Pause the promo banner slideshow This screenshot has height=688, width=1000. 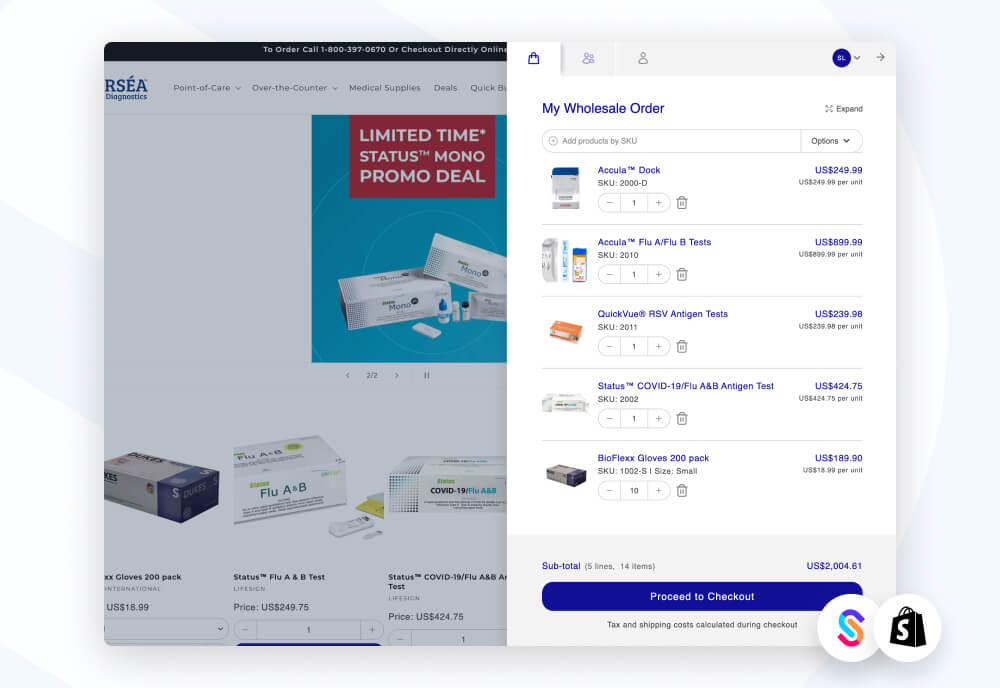(x=427, y=376)
